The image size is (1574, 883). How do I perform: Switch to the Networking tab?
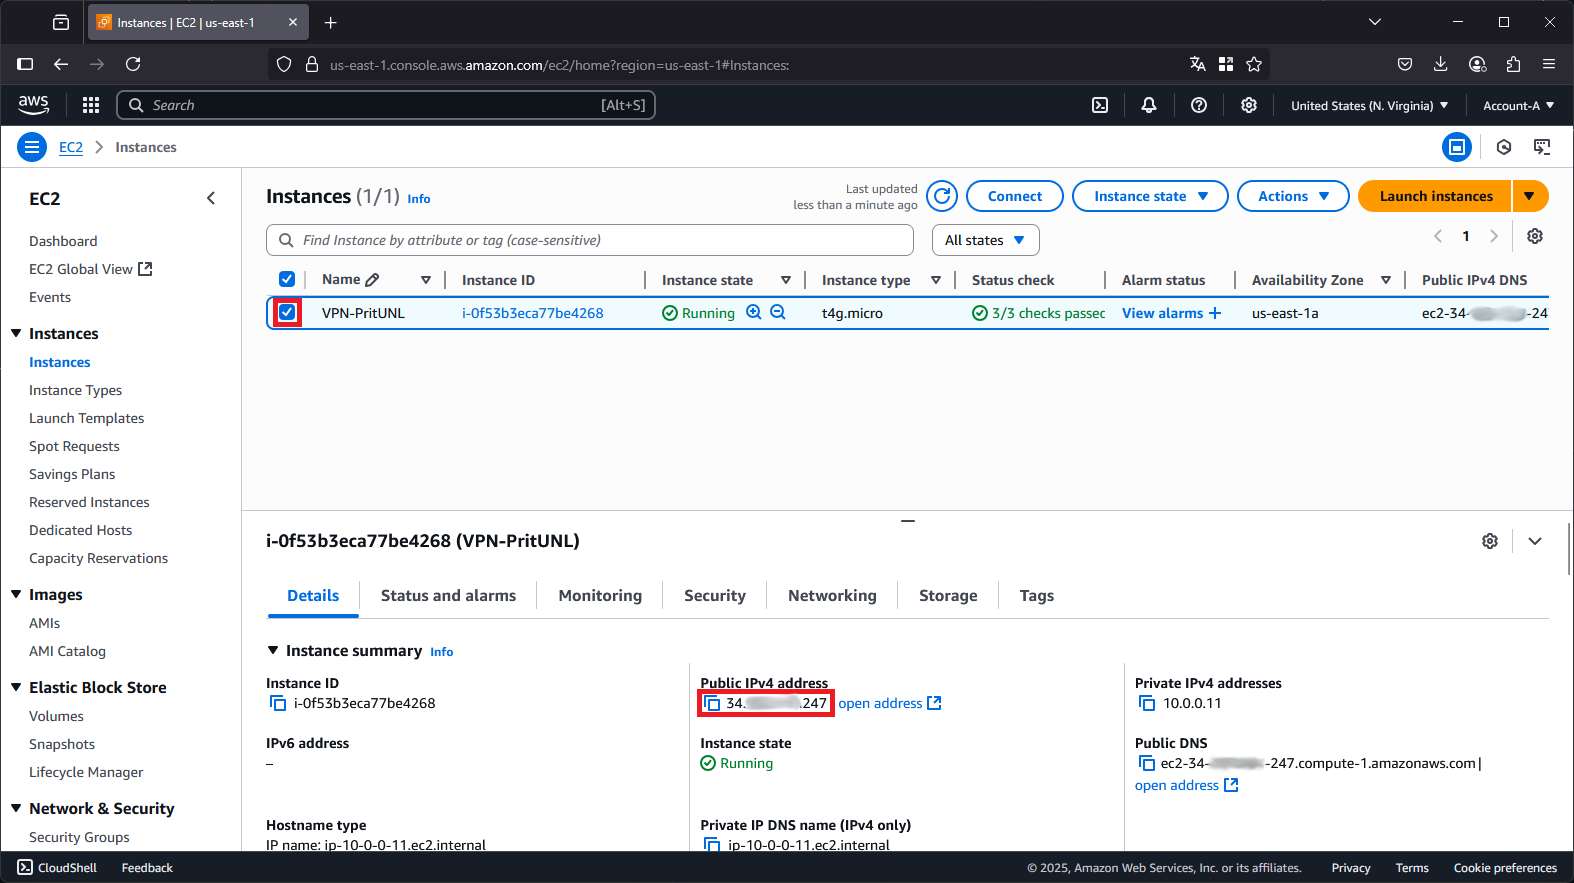pos(832,596)
